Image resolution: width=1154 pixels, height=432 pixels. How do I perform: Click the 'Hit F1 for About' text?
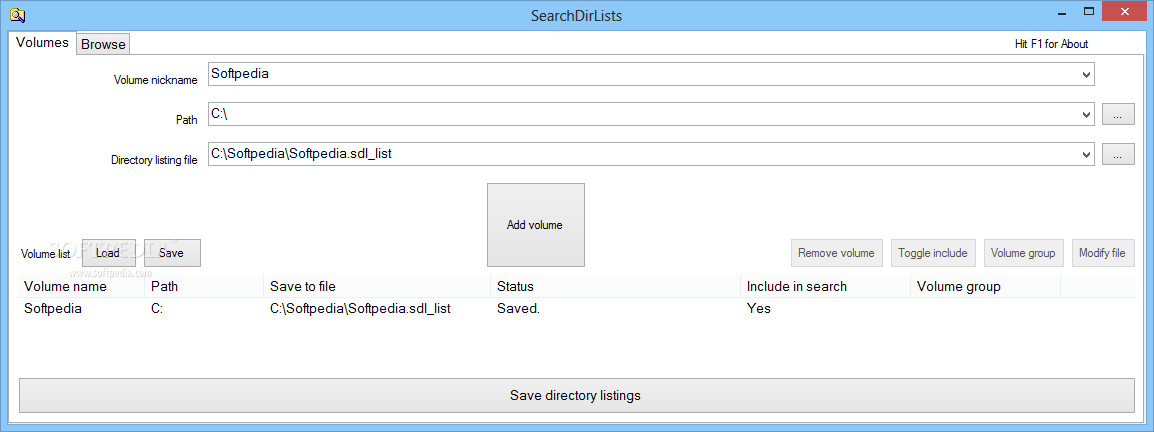point(1052,44)
